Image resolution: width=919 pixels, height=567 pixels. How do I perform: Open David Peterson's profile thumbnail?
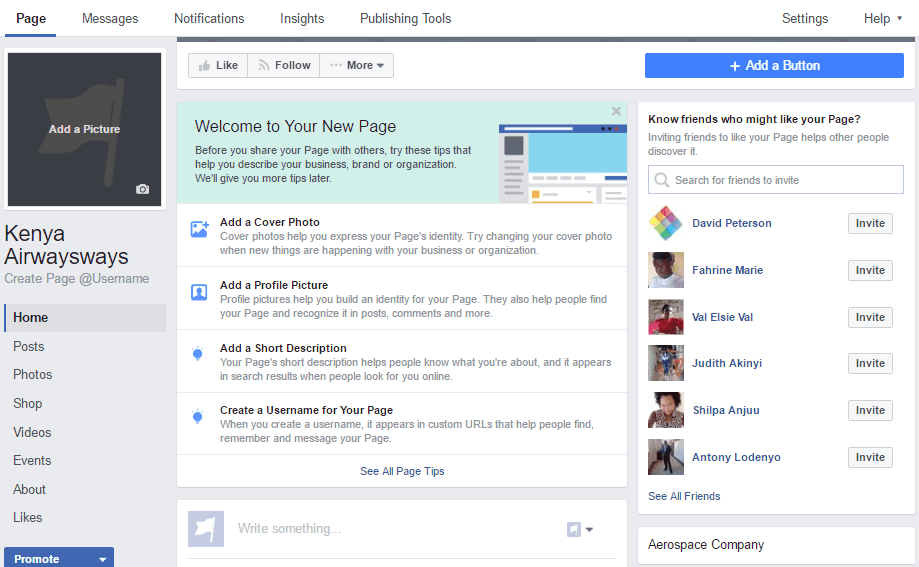(666, 223)
